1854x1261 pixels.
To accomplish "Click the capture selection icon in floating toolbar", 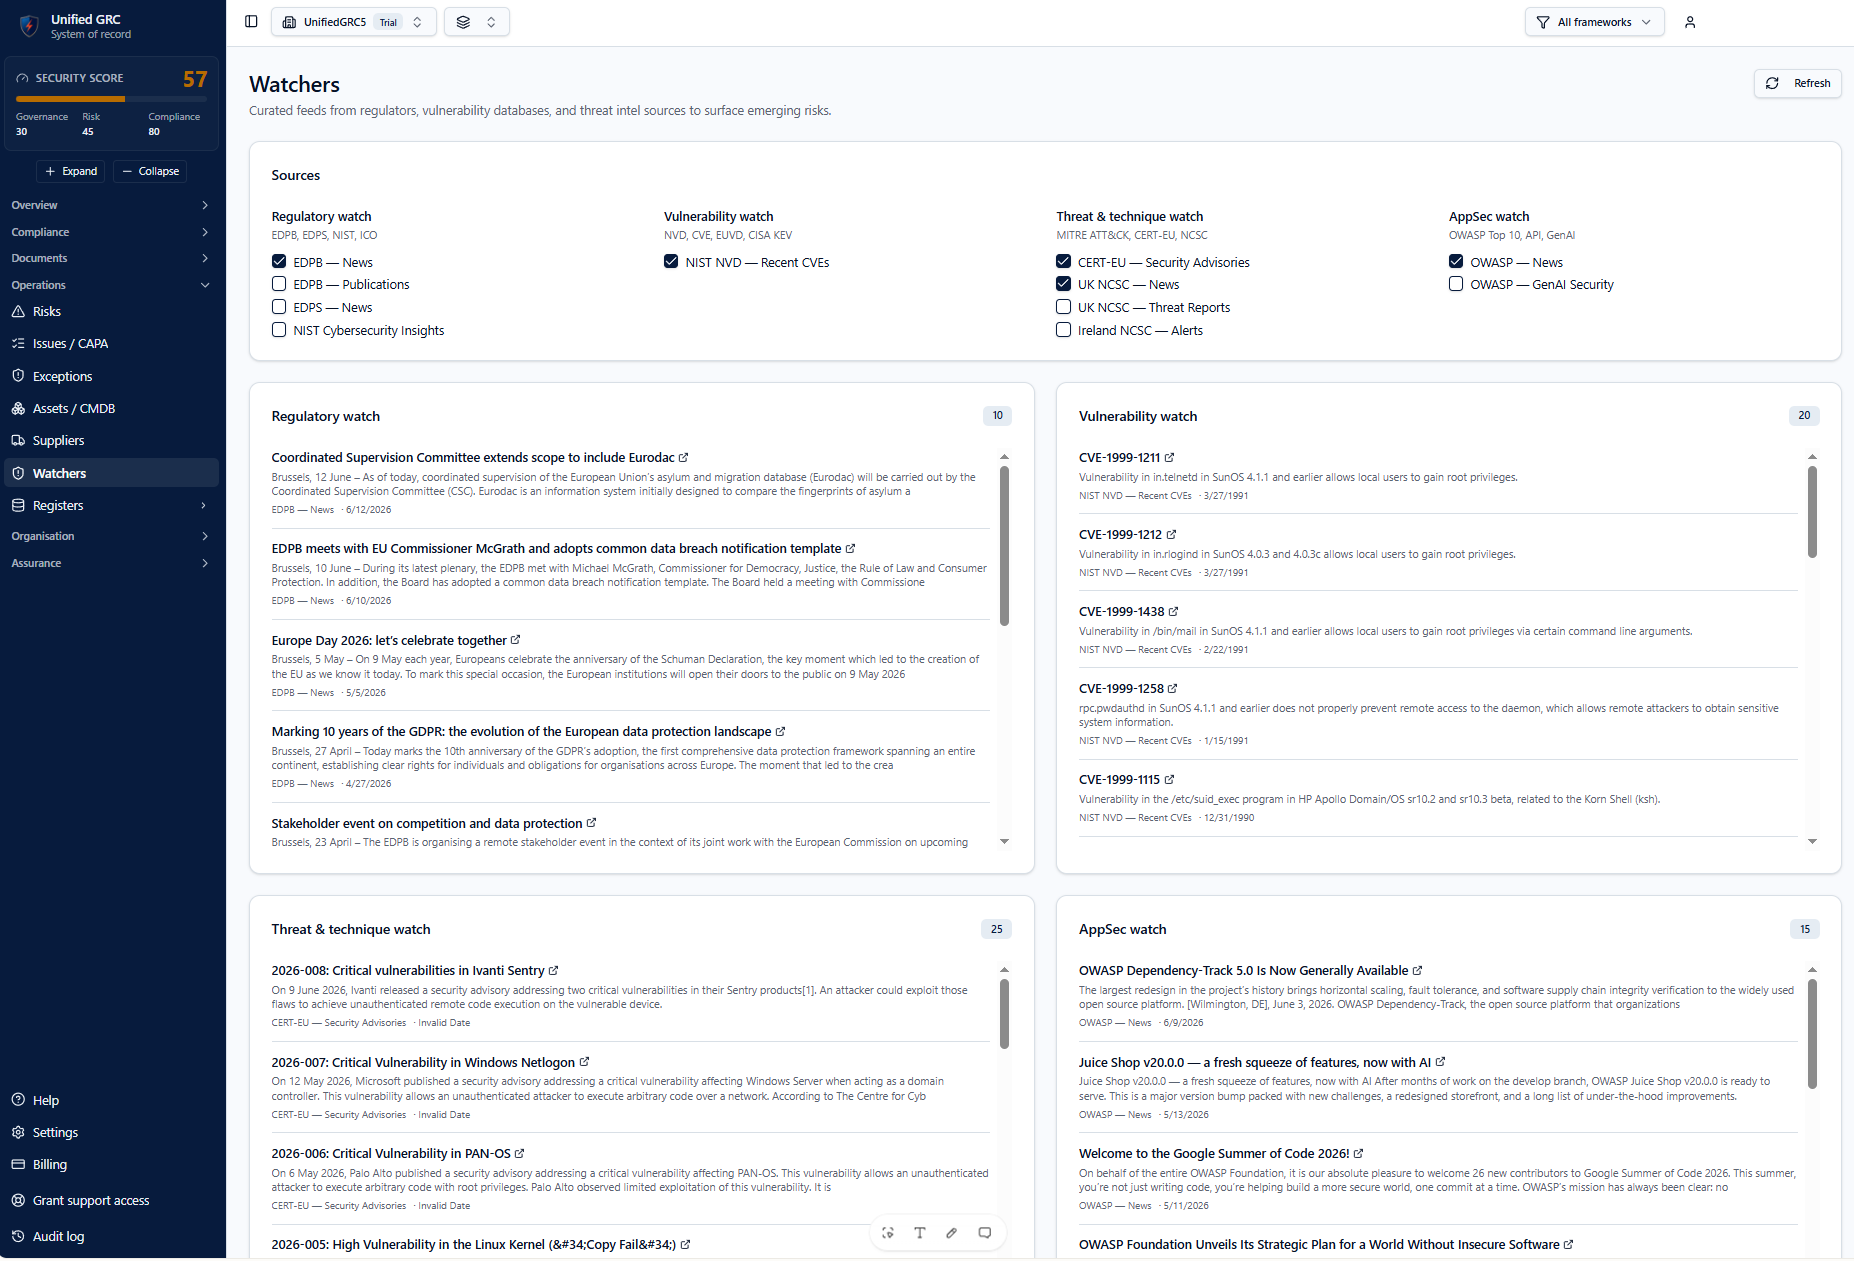I will (888, 1233).
